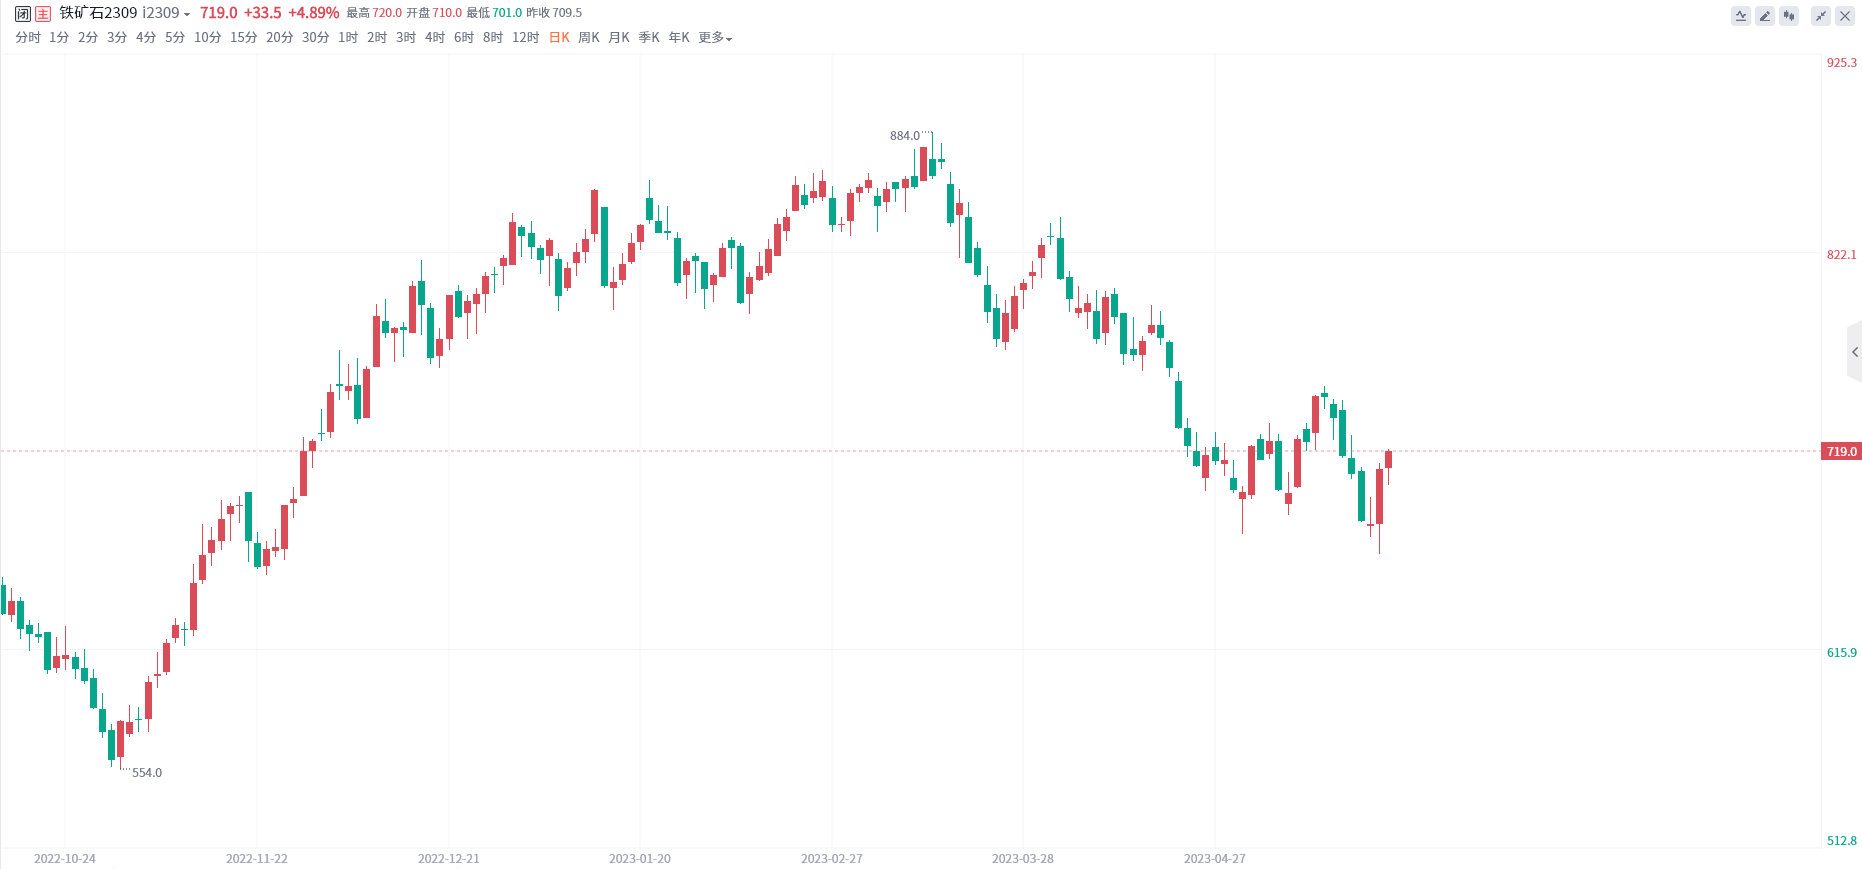Select the 3时 period tab
Viewport: 1862px width, 869px height.
click(406, 38)
